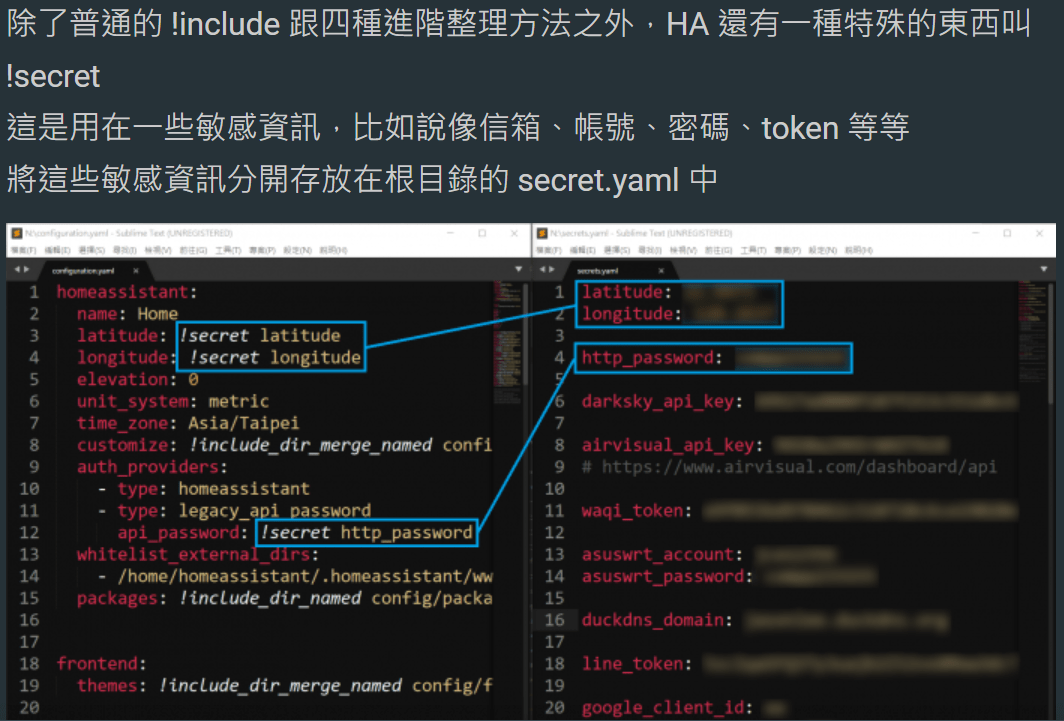Click 'whitelist_external_dirs:' key

click(x=197, y=554)
